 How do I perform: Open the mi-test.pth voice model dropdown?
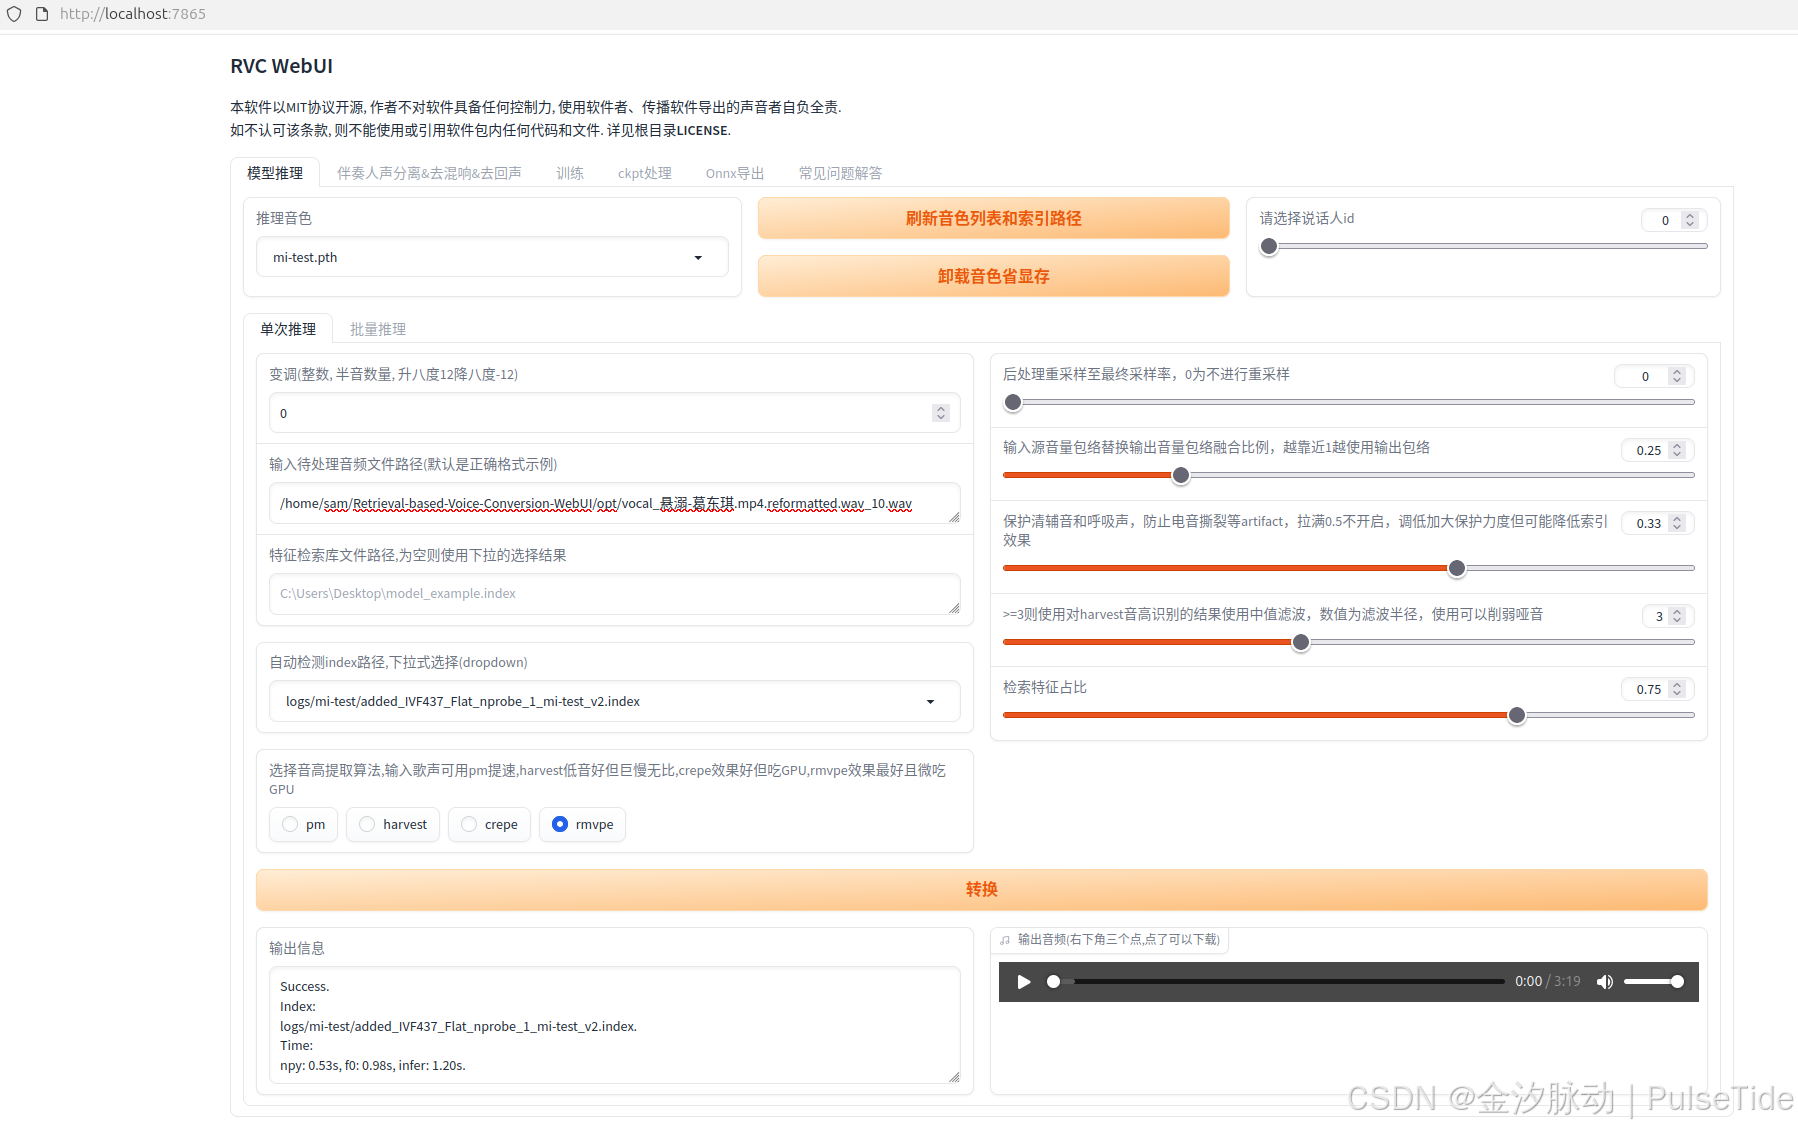point(492,257)
